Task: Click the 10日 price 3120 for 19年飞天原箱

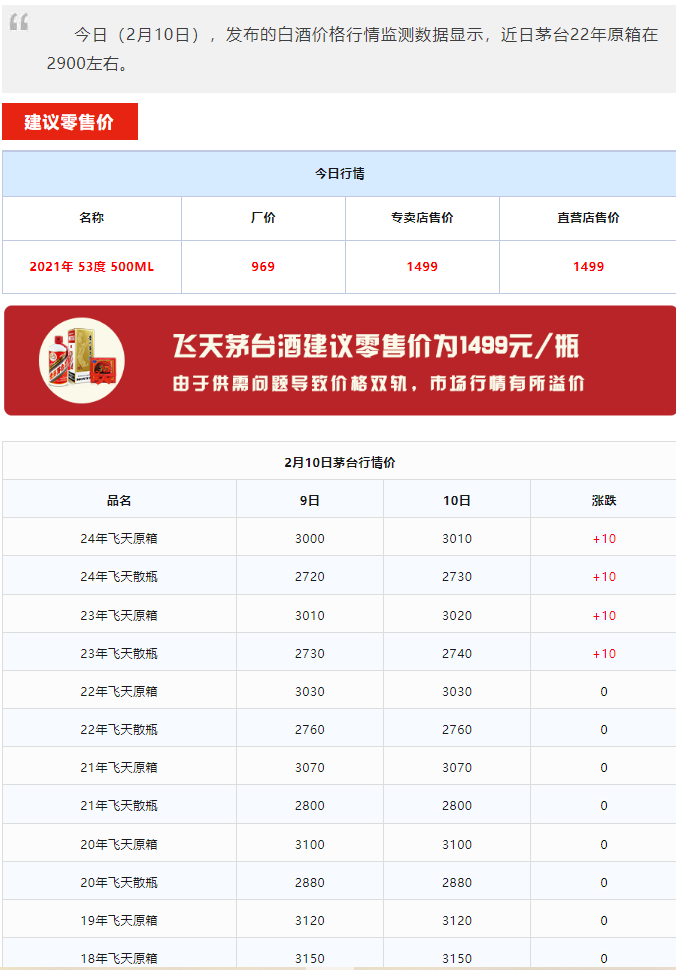Action: (456, 921)
